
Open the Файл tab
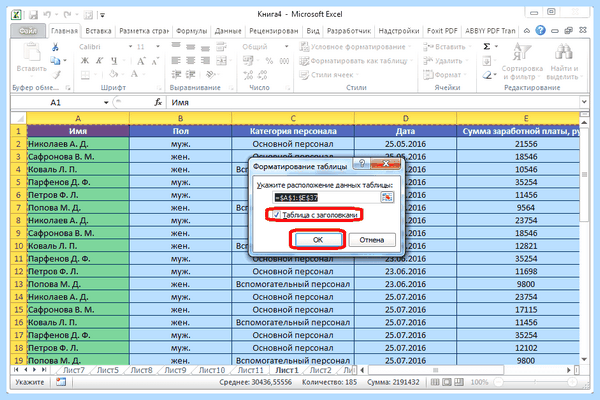coord(28,31)
